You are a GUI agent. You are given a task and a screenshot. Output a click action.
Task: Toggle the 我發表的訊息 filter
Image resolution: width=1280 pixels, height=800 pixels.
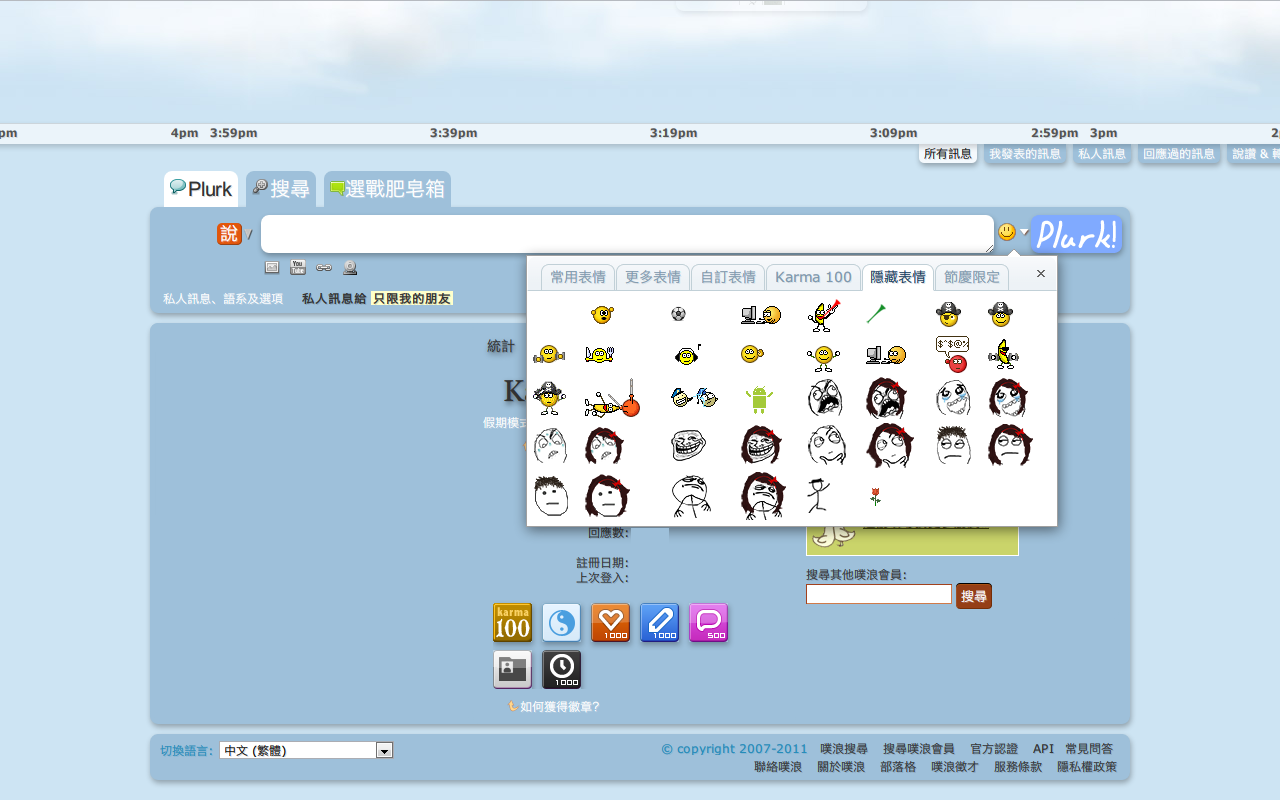pyautogui.click(x=1026, y=153)
